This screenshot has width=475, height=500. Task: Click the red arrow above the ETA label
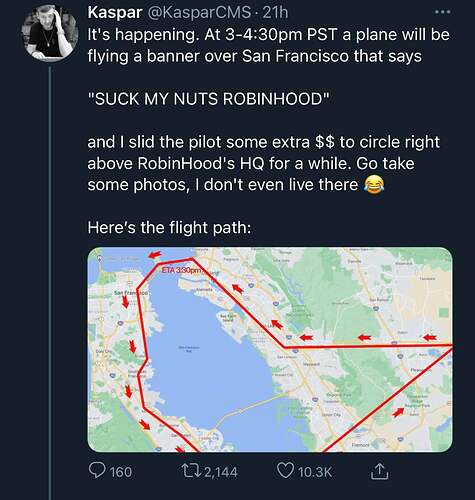(x=155, y=255)
